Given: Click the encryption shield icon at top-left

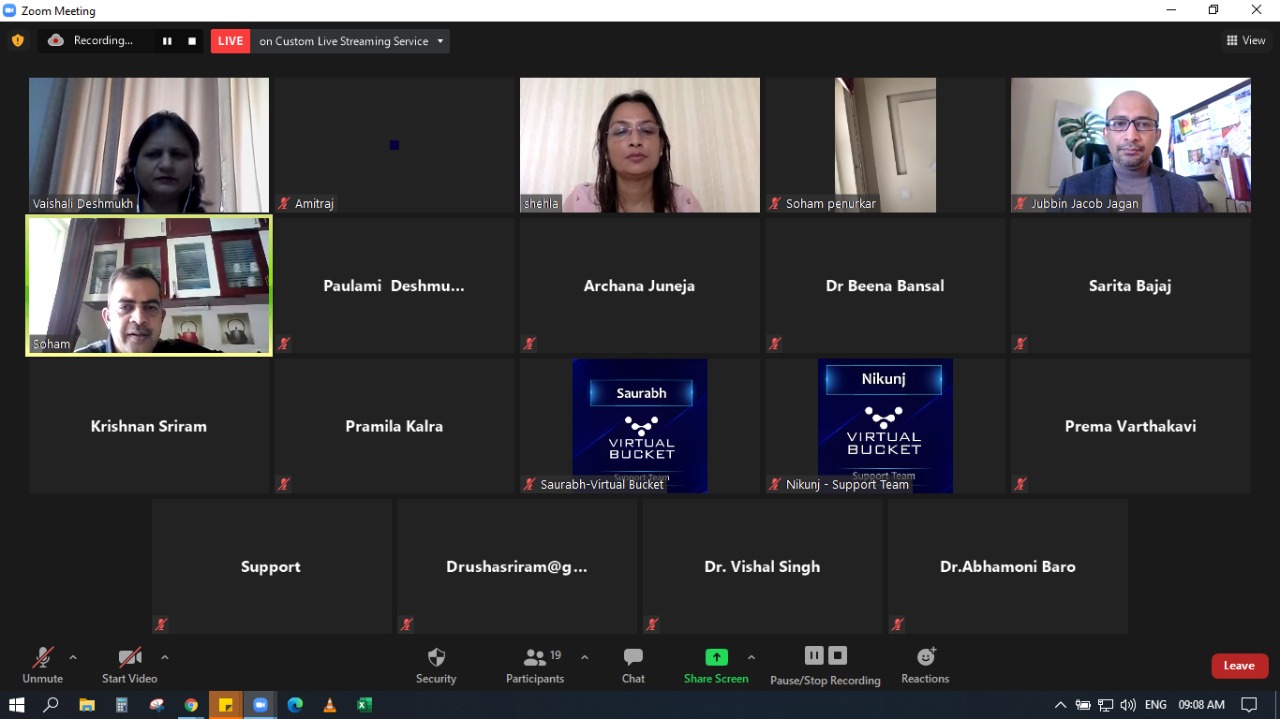Looking at the screenshot, I should tap(17, 41).
